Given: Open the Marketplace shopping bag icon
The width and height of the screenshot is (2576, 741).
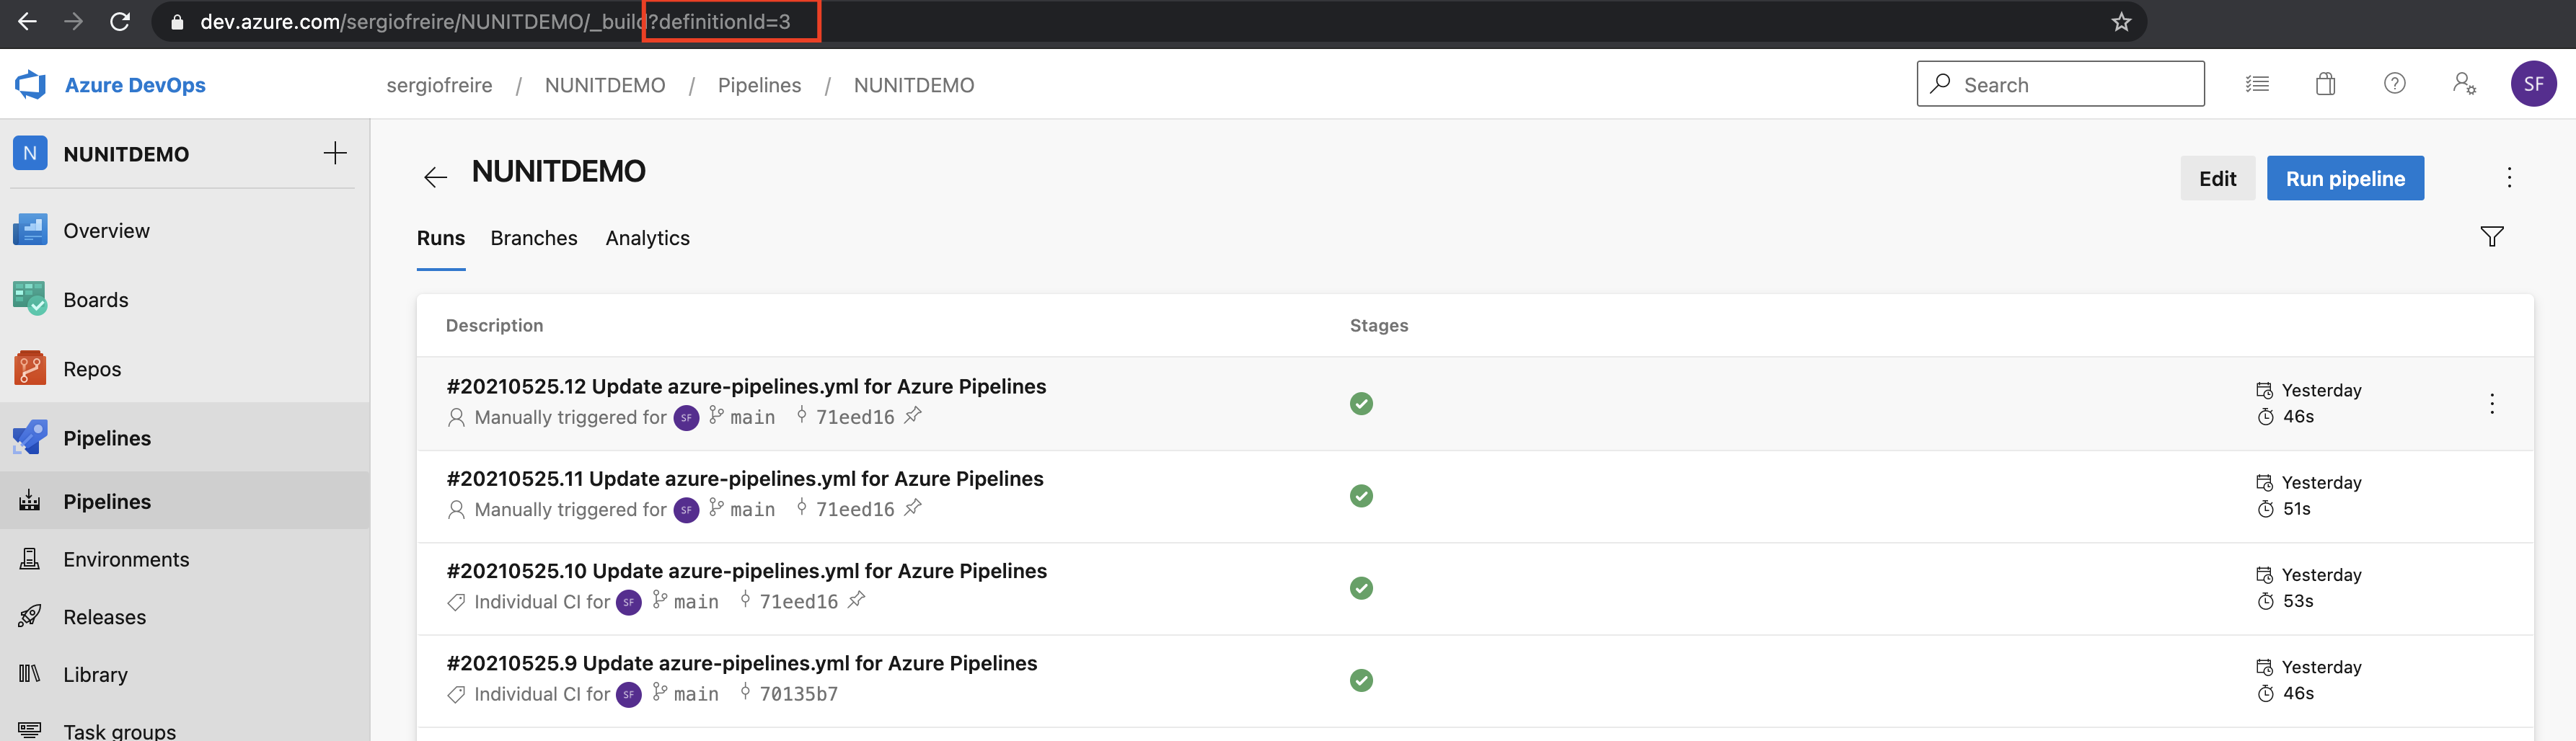Looking at the screenshot, I should [x=2325, y=84].
